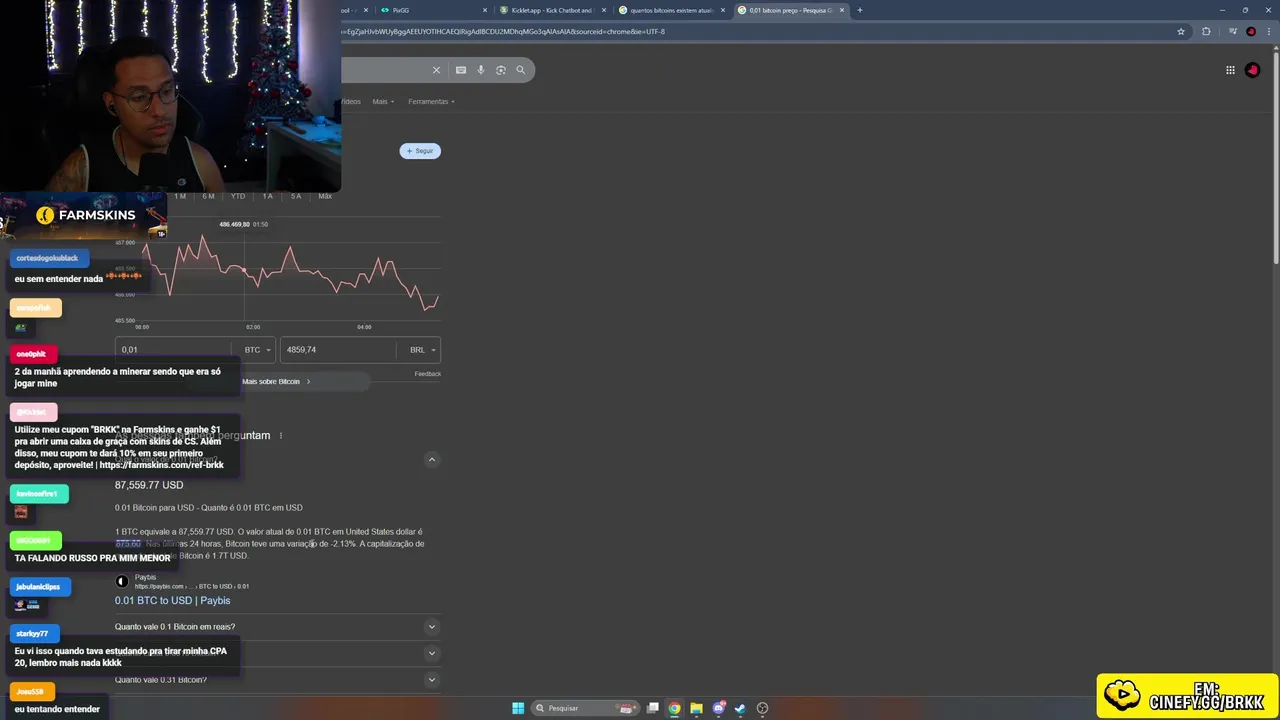This screenshot has height=720, width=1280.
Task: Open Chrome three-dot menu
Action: point(1267,31)
